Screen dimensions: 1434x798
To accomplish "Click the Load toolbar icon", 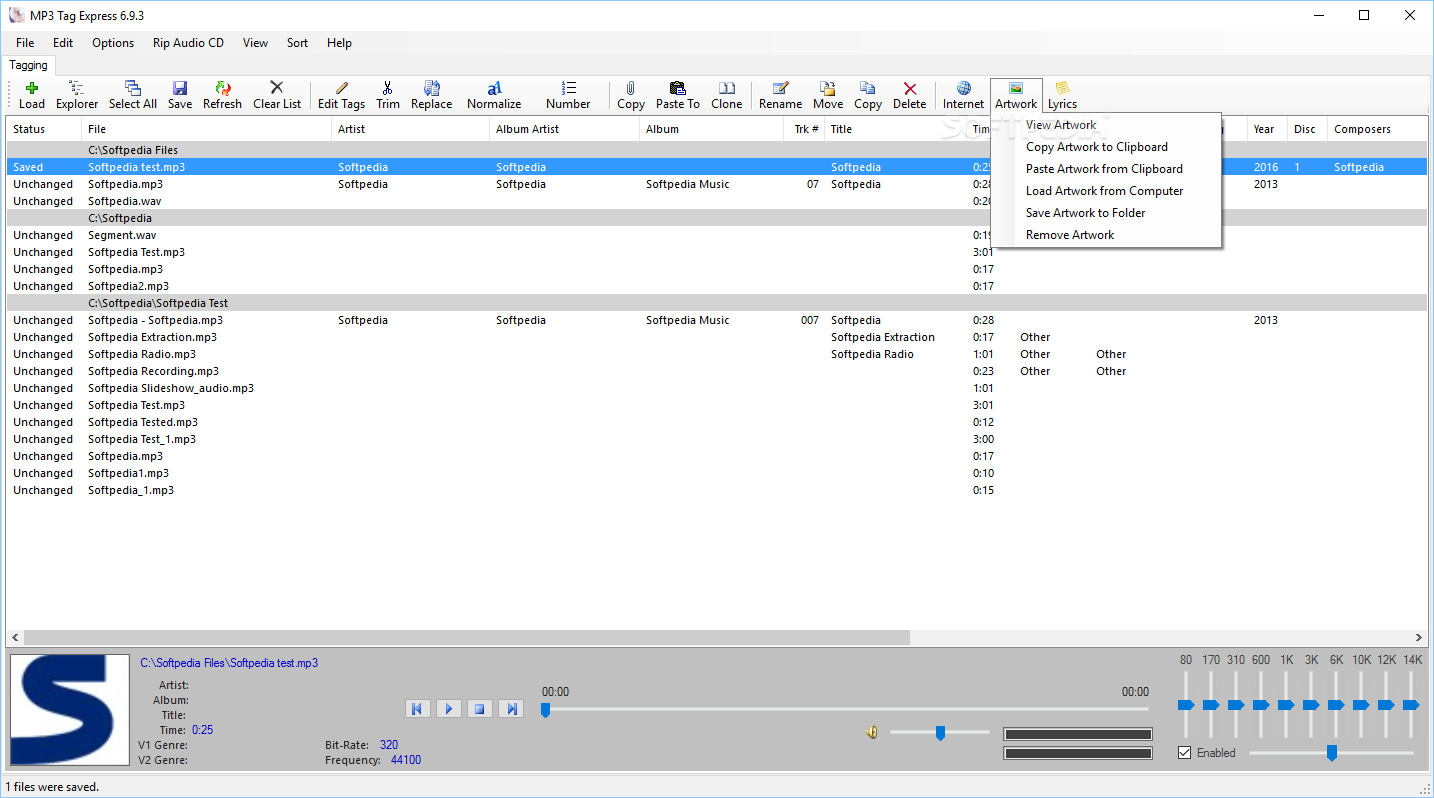I will pyautogui.click(x=32, y=95).
